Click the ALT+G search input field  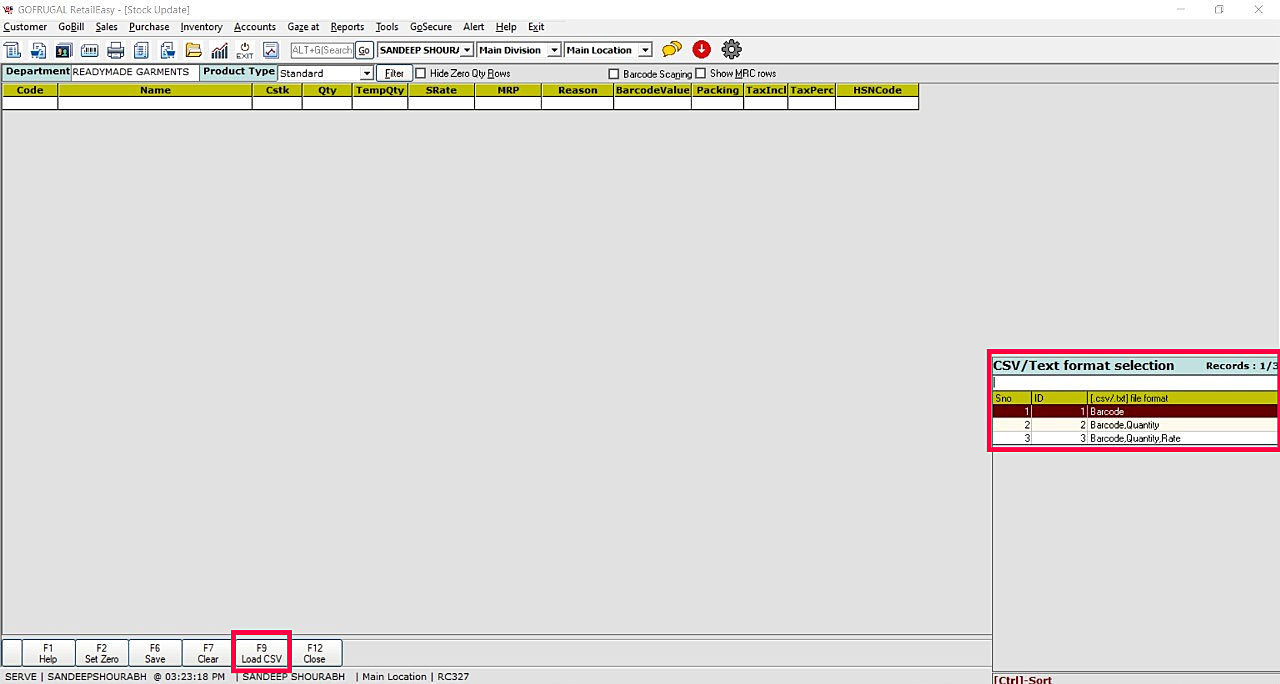[x=322, y=50]
